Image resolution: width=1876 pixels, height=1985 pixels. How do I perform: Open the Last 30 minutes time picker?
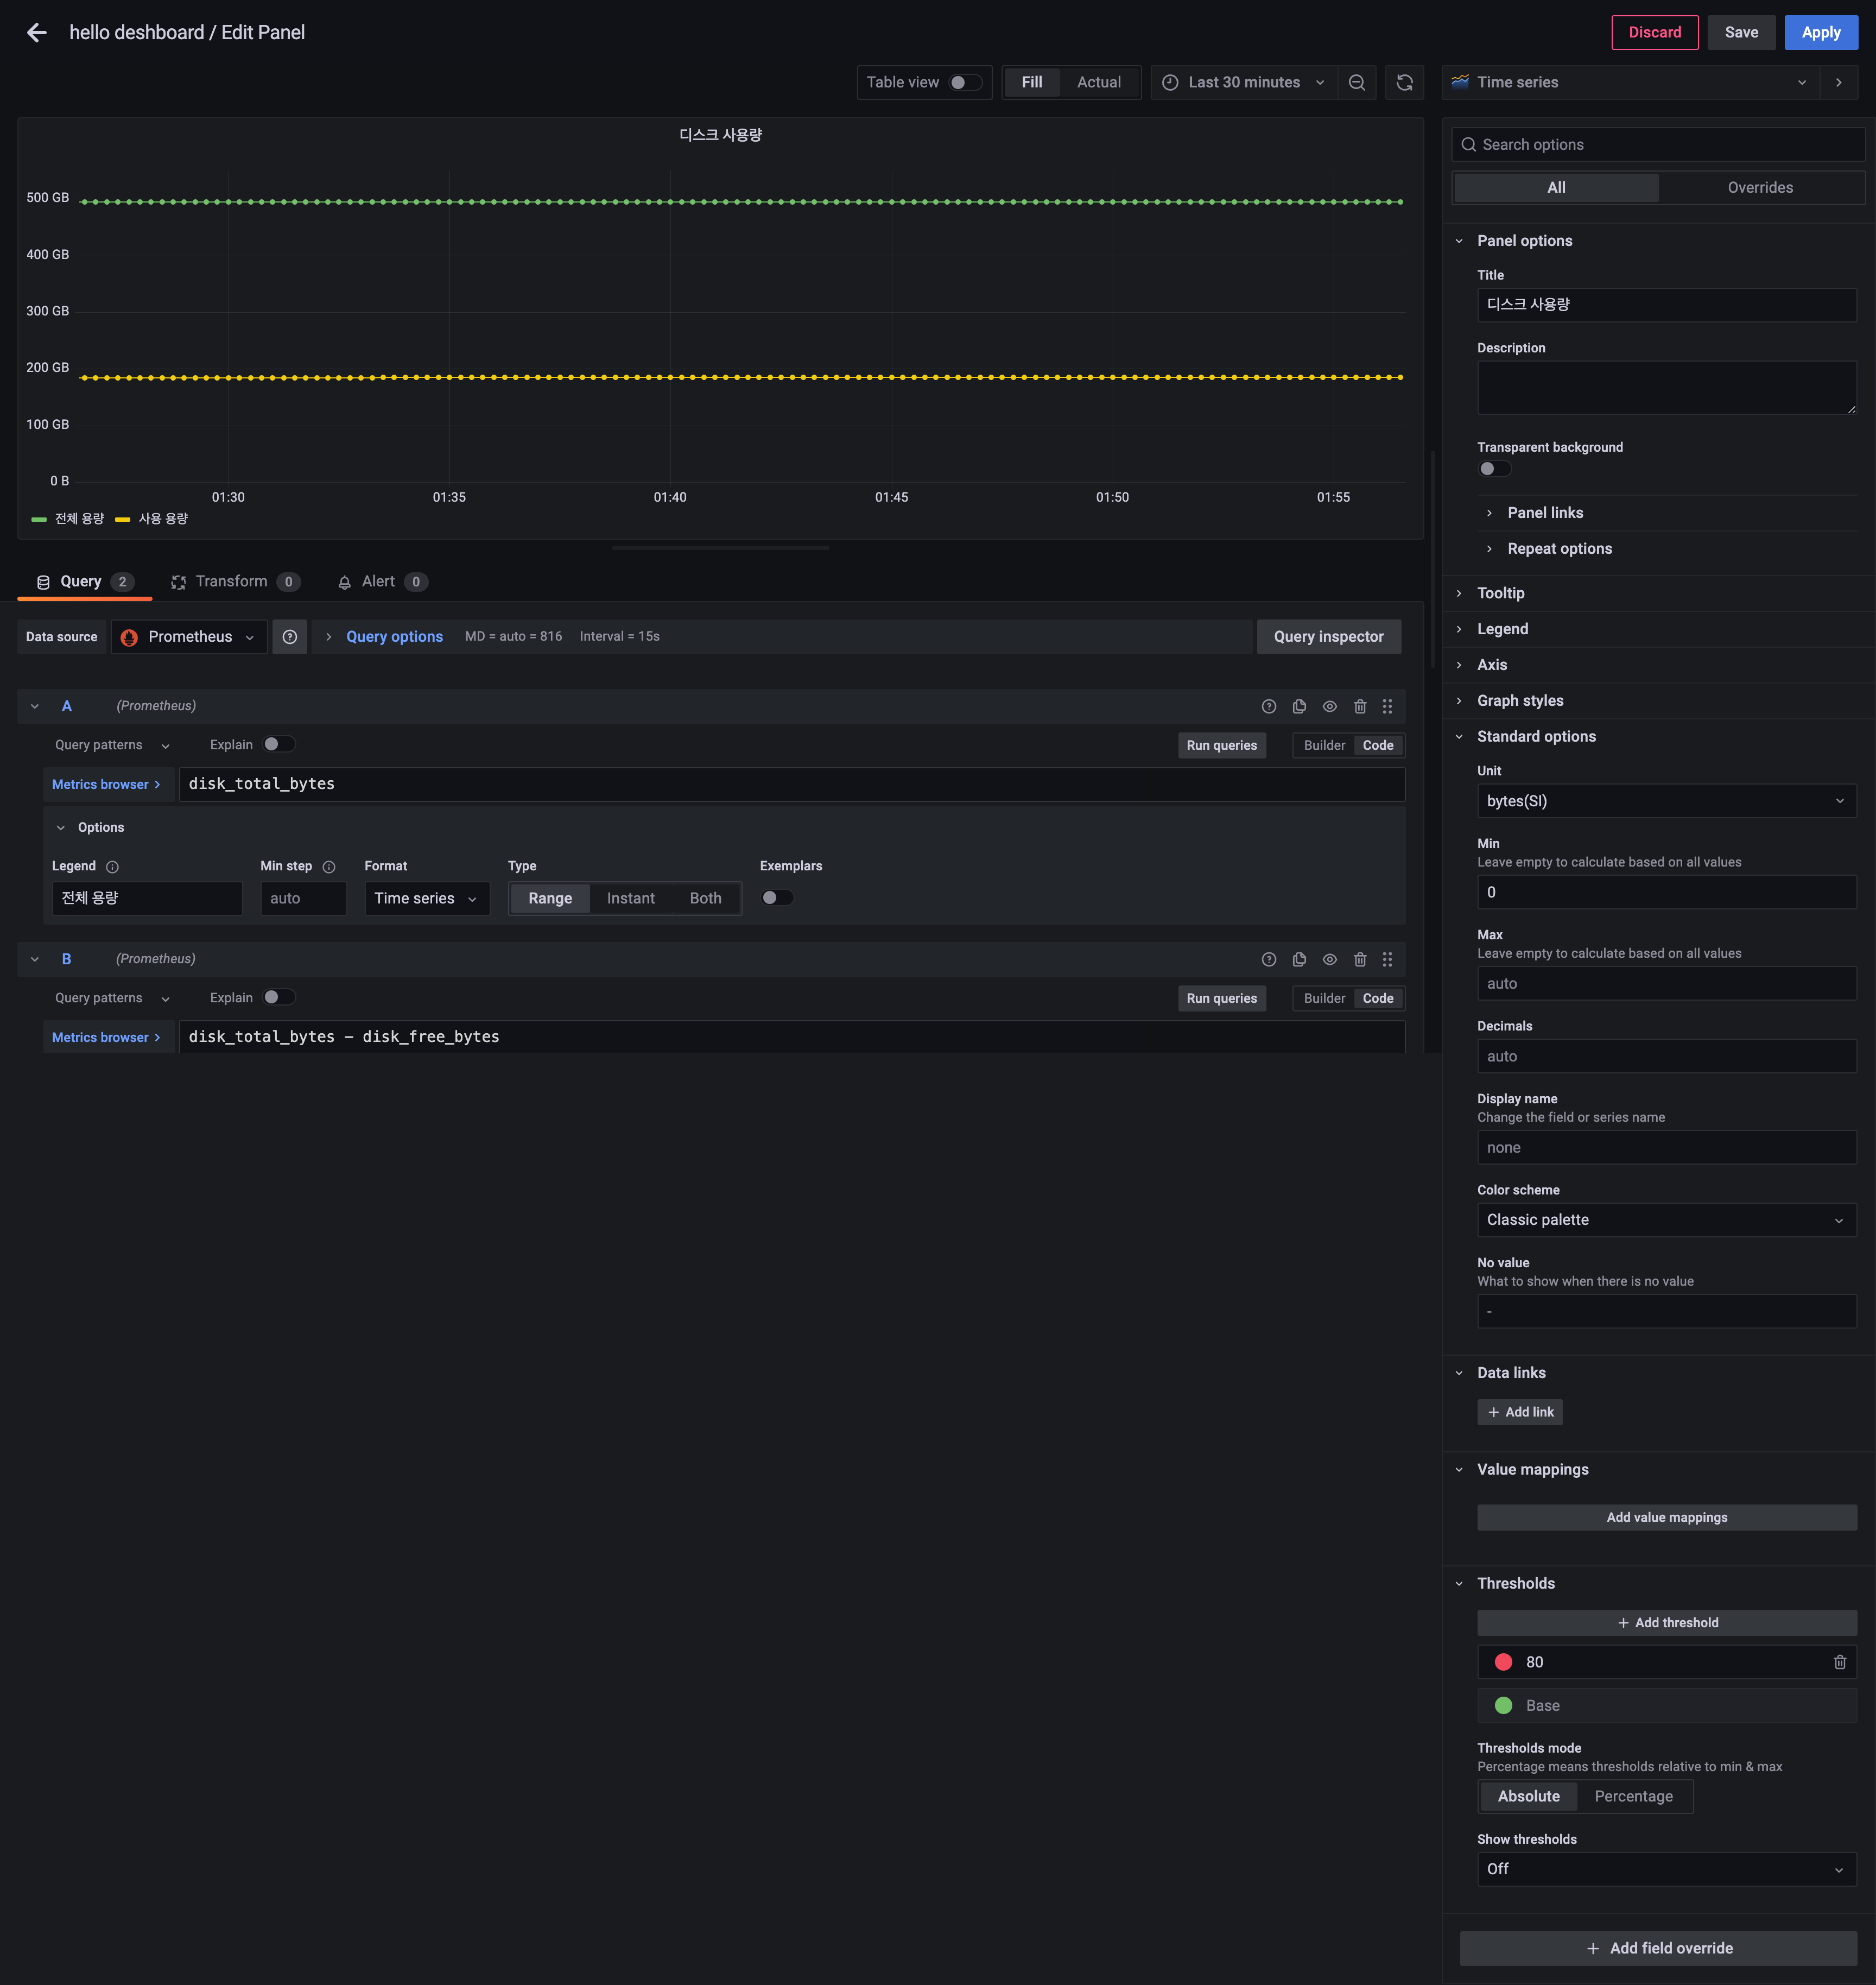coord(1244,83)
